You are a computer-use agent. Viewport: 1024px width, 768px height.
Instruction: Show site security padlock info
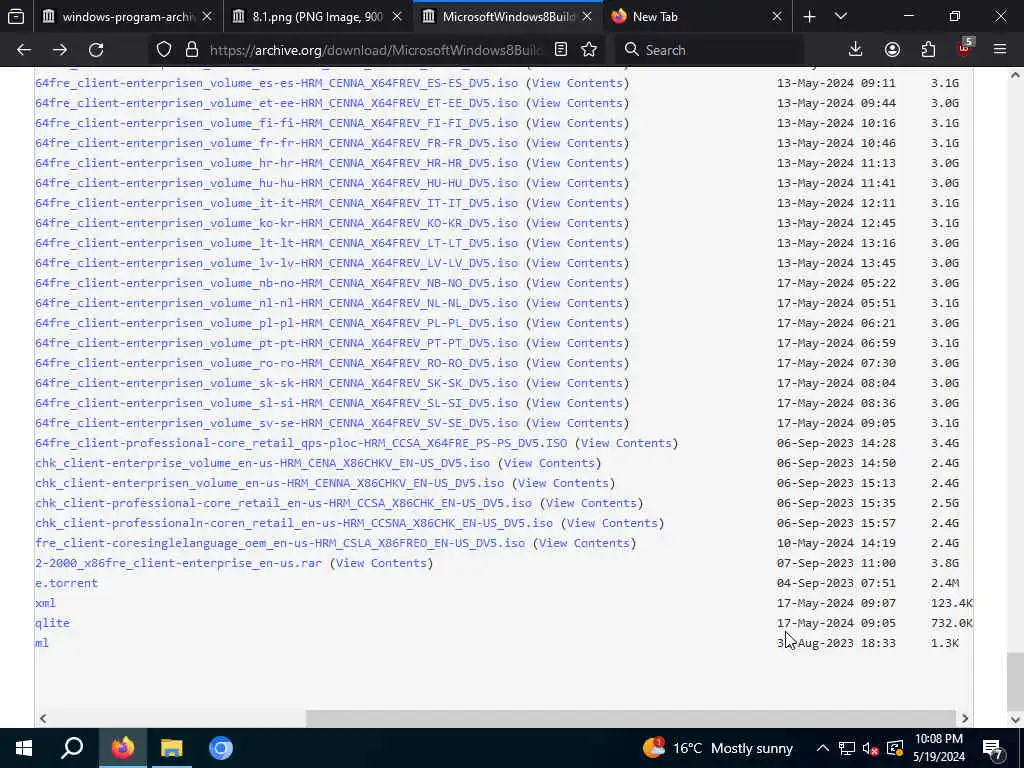[191, 50]
